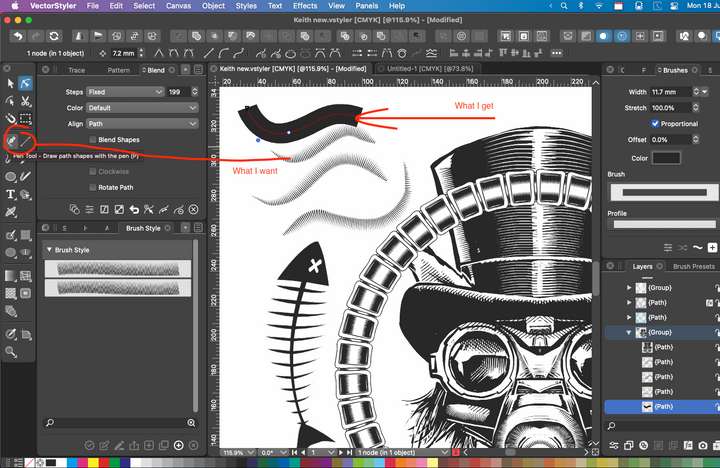
Task: Switch to the Untitled-1 document tab
Action: [x=422, y=69]
